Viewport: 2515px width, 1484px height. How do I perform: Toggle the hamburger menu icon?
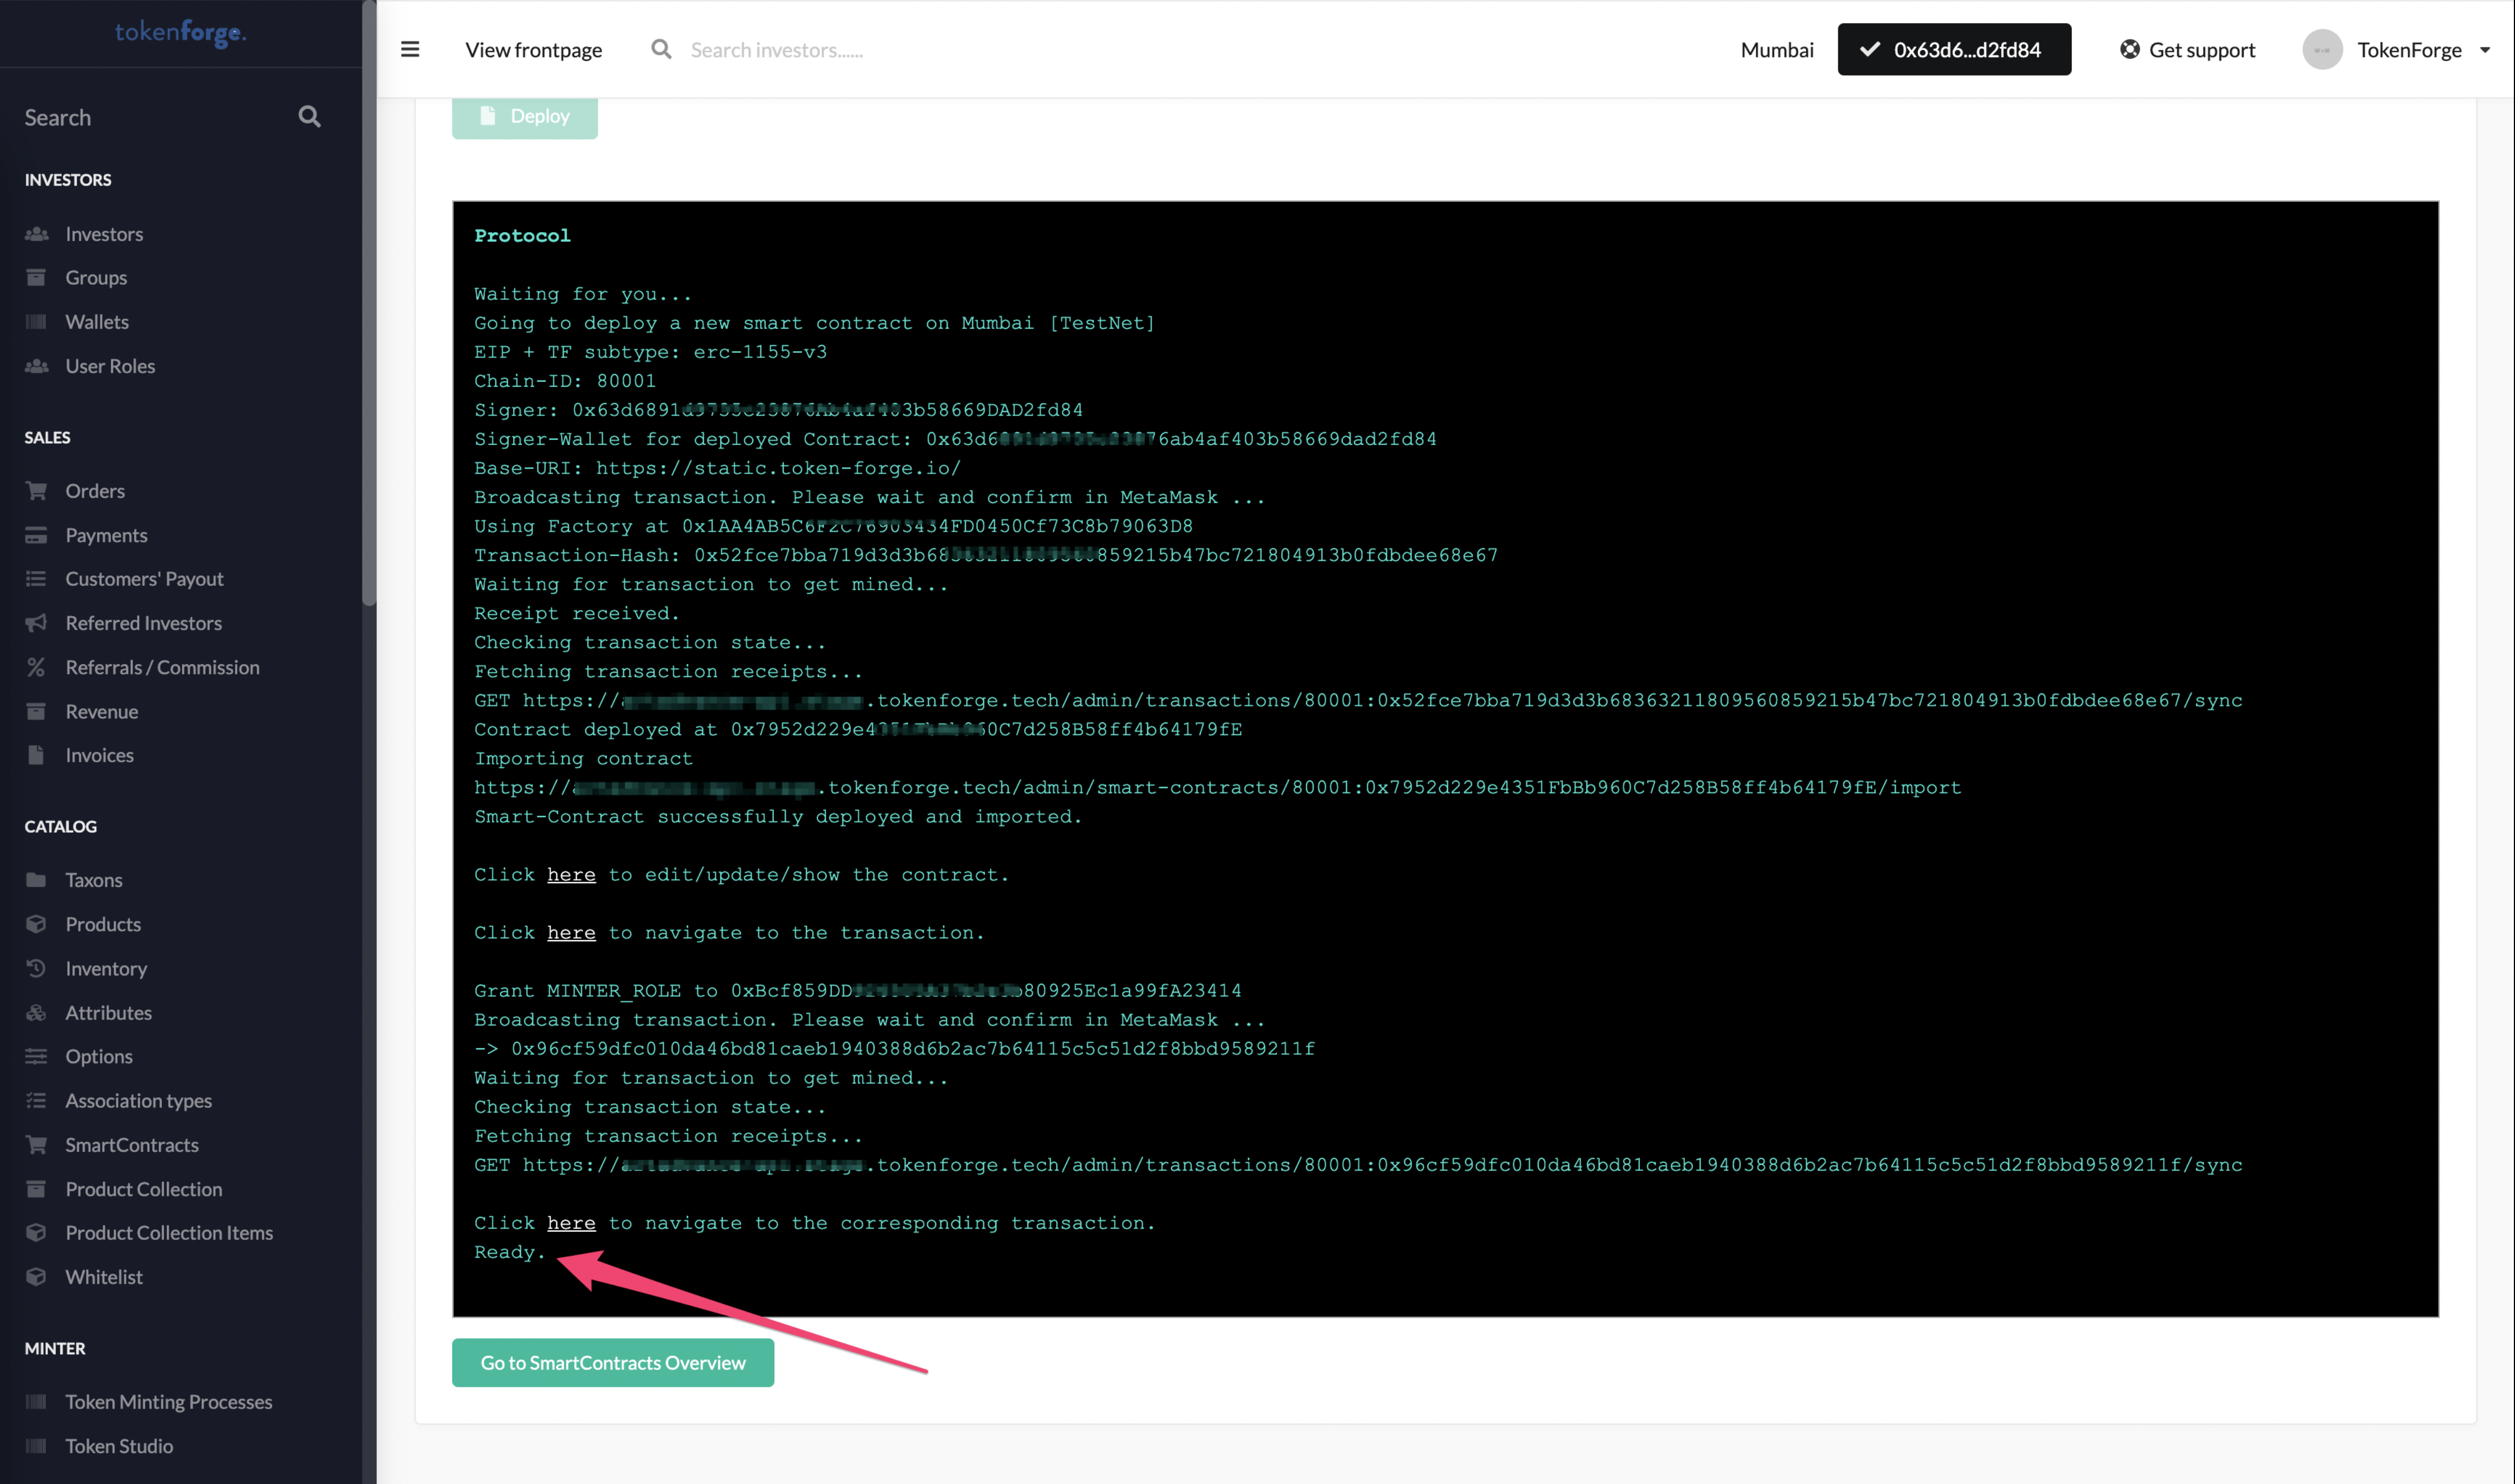point(410,49)
